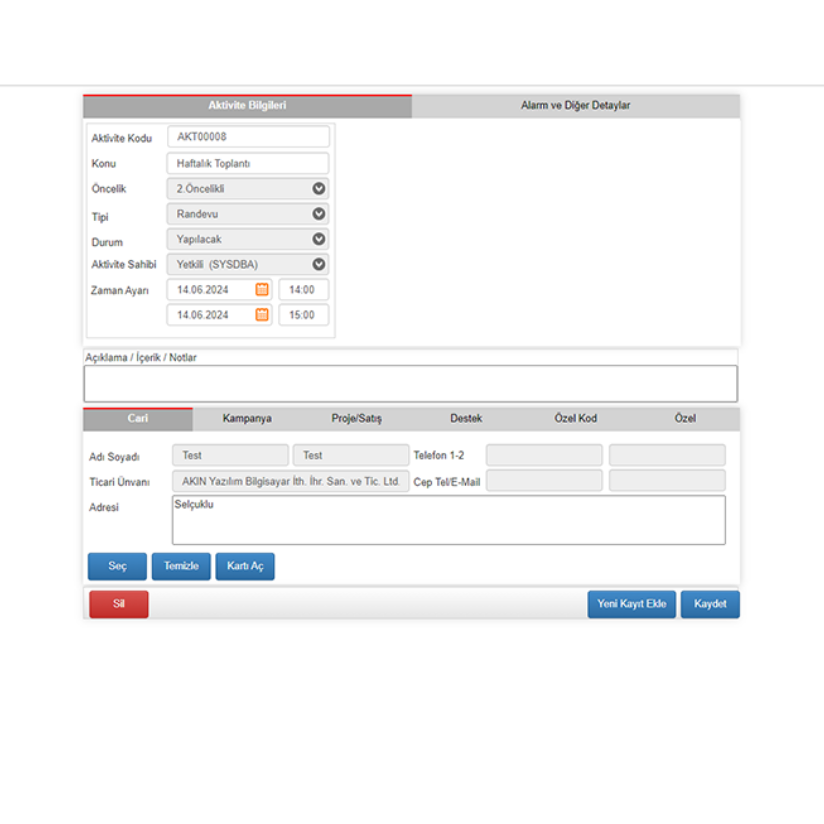Go to the Cari tab
Viewport: 824px width, 824px height.
[x=137, y=419]
